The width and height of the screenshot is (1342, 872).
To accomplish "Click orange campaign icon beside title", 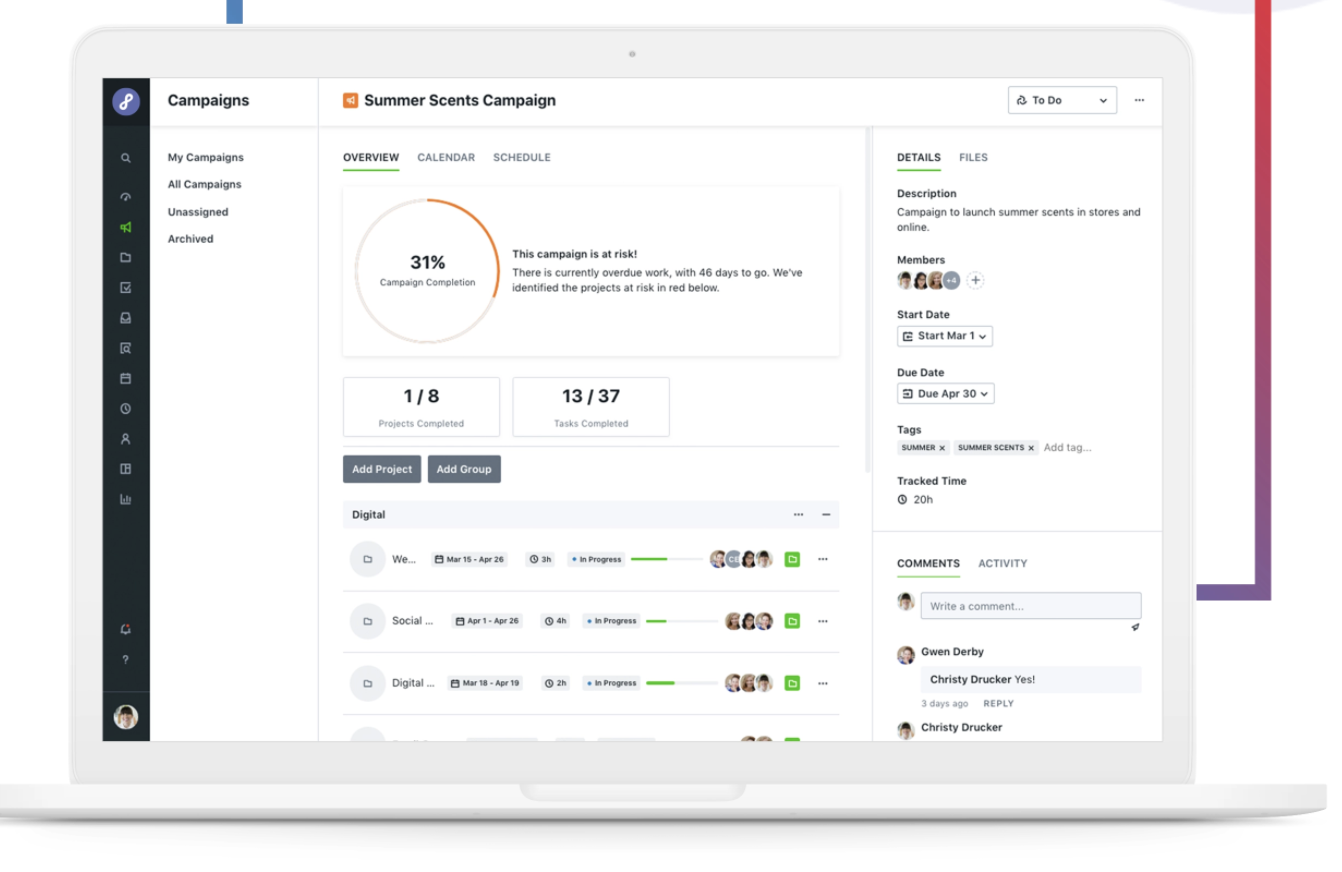I will click(350, 100).
